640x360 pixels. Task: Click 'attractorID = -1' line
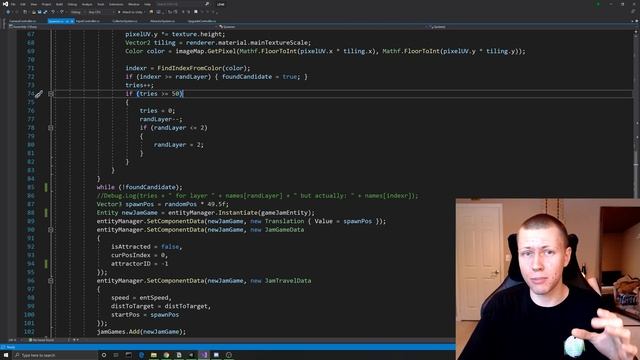(140, 264)
